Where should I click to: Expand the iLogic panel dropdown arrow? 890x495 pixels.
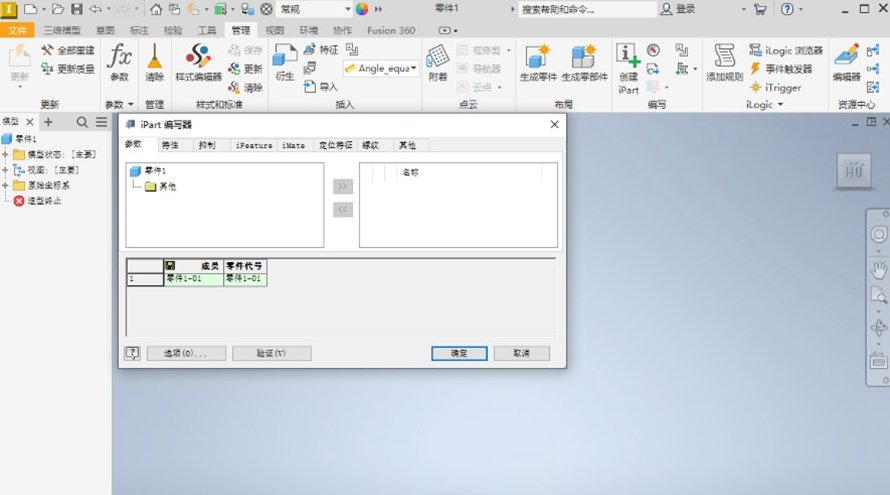tap(780, 104)
